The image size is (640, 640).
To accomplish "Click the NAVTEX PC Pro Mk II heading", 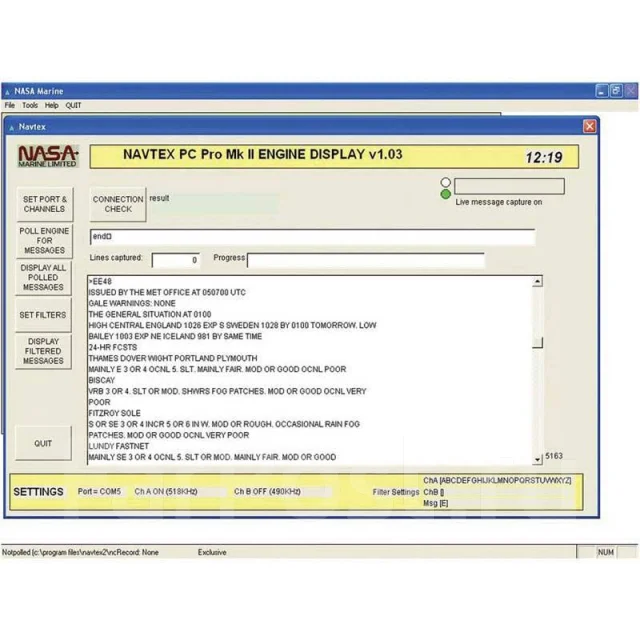I will (262, 154).
